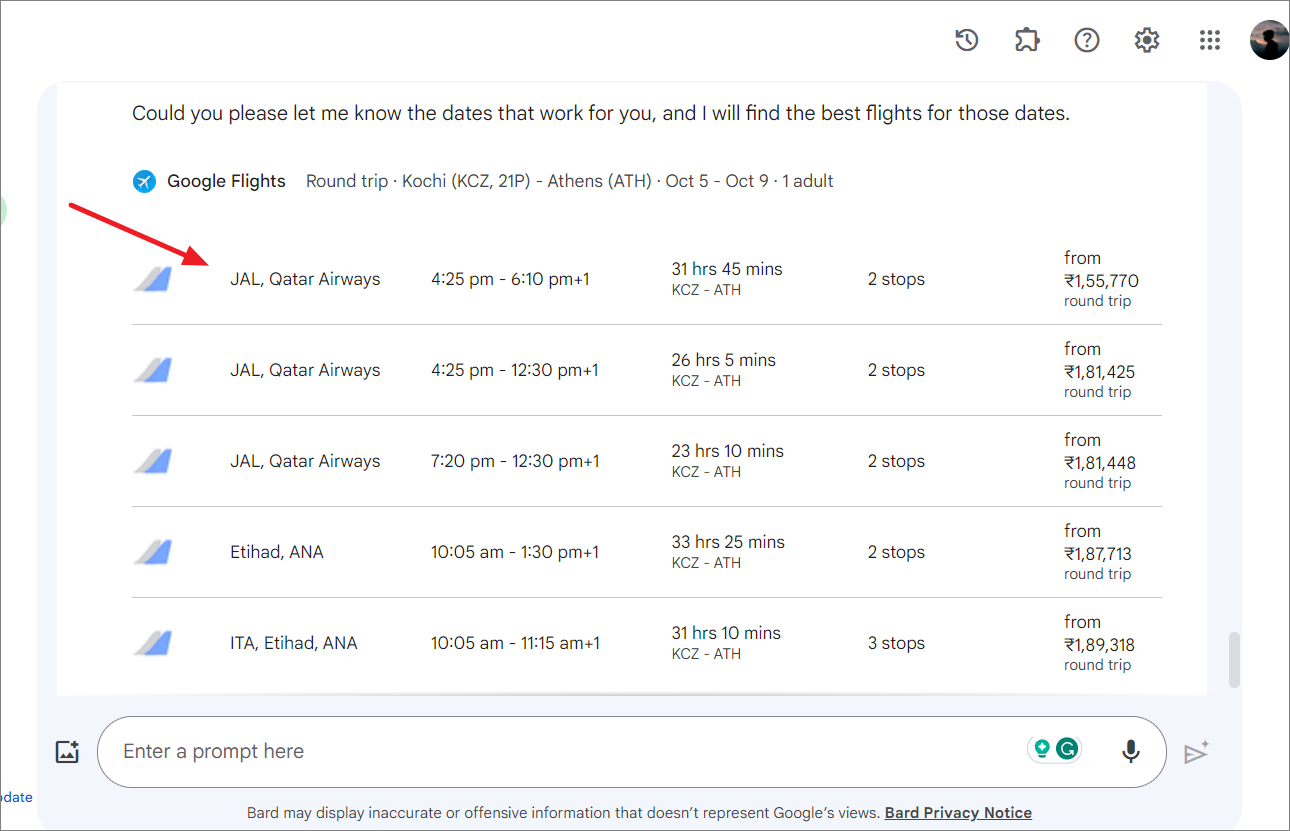Open the Google Flights link label
The image size is (1290, 831).
[x=226, y=181]
